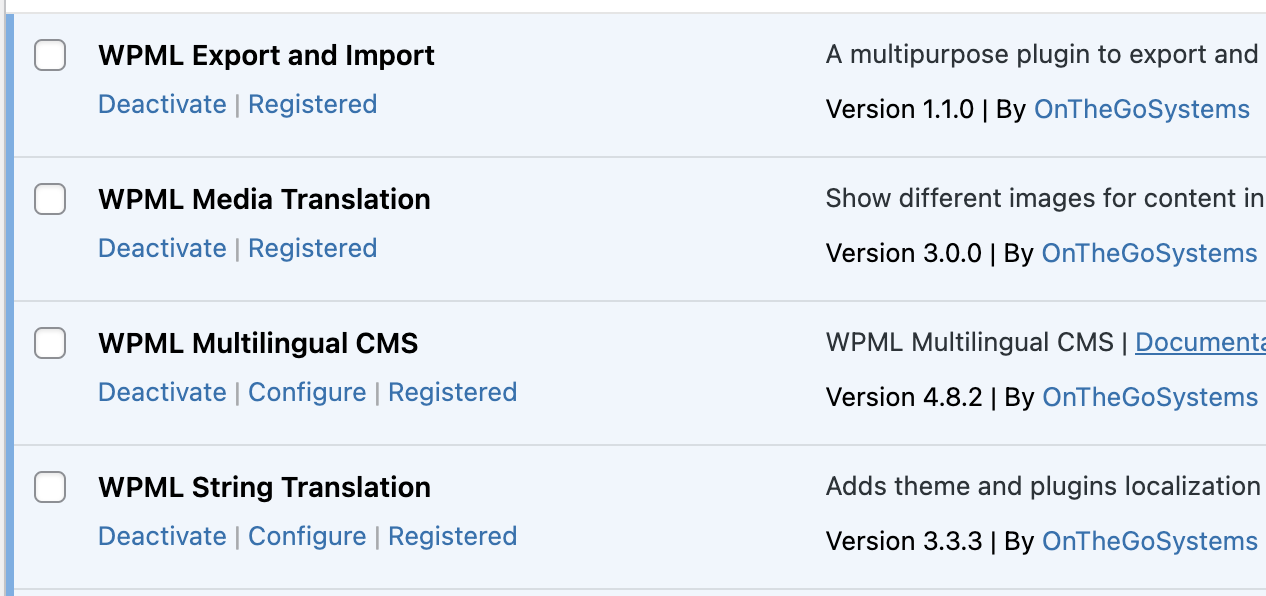Click the WPML String Translation plugin title

264,487
